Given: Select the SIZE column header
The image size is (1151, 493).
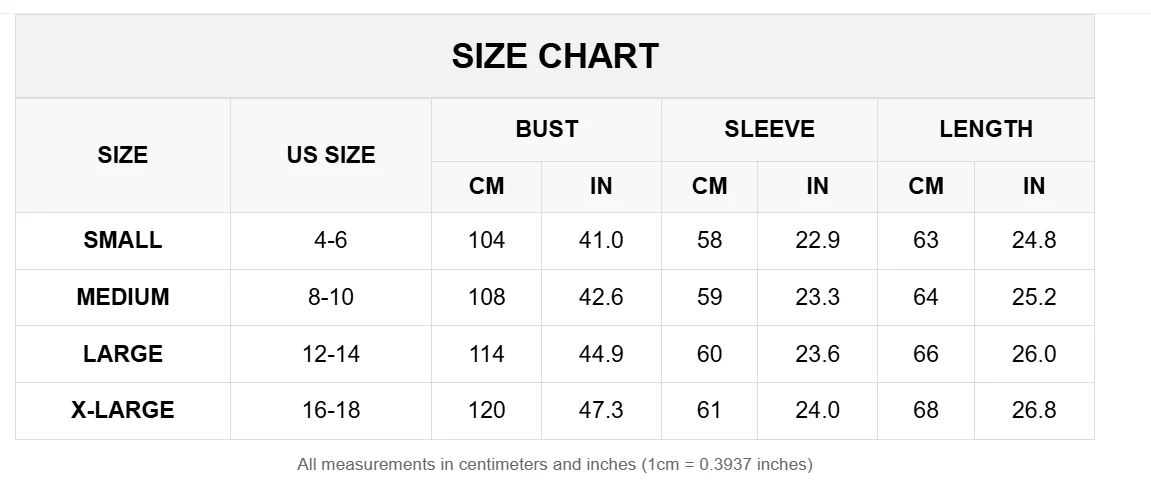Looking at the screenshot, I should pos(123,155).
